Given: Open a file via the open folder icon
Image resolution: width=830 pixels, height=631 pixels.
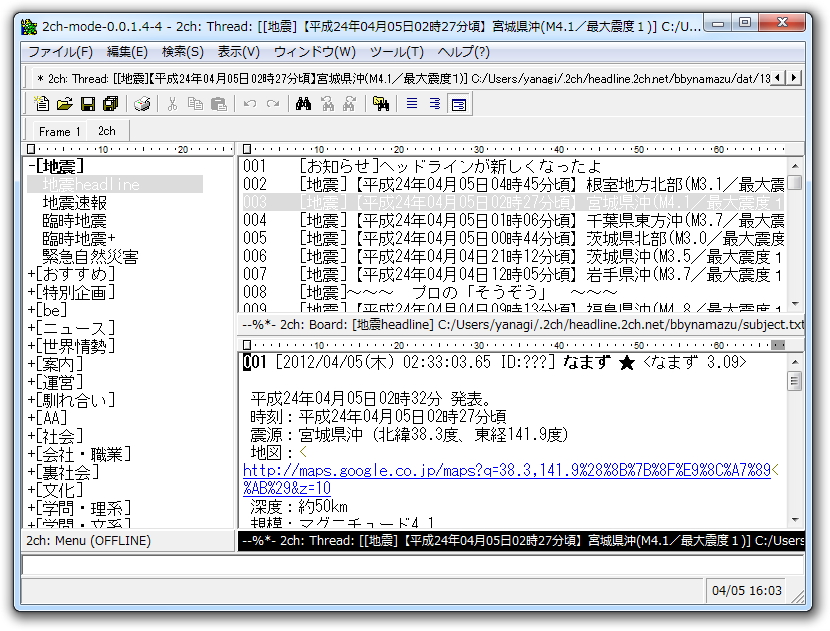Looking at the screenshot, I should point(63,103).
